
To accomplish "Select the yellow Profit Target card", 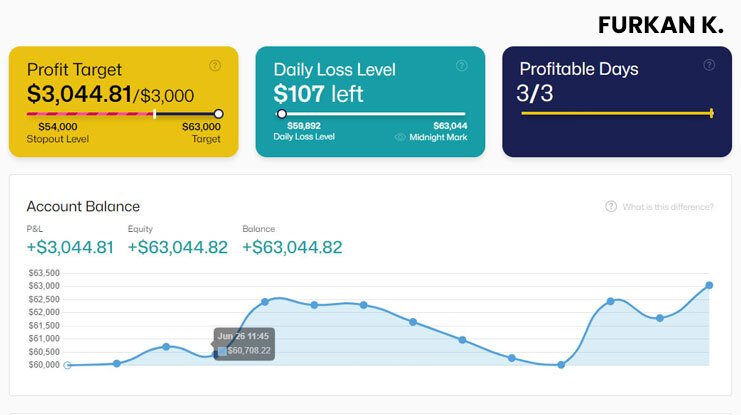I will click(x=124, y=101).
